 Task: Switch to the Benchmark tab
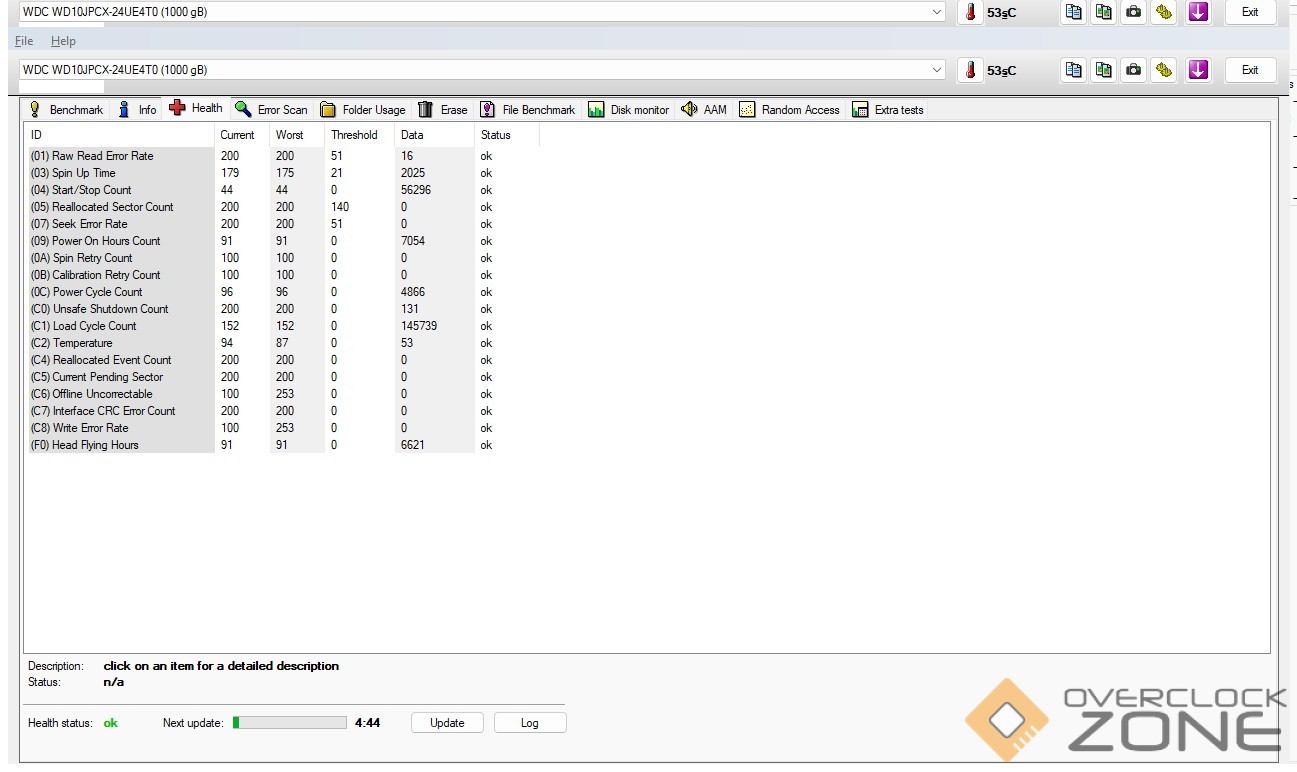coord(66,110)
